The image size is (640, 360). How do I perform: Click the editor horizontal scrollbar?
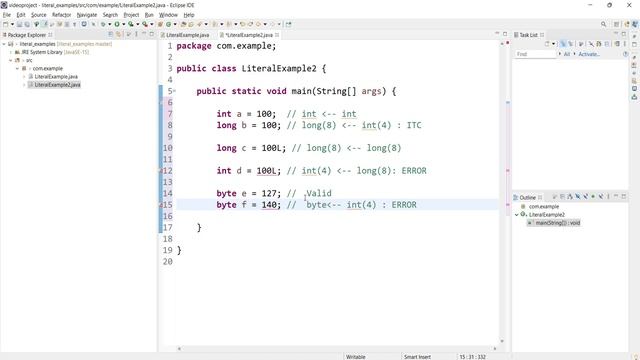click(x=337, y=349)
